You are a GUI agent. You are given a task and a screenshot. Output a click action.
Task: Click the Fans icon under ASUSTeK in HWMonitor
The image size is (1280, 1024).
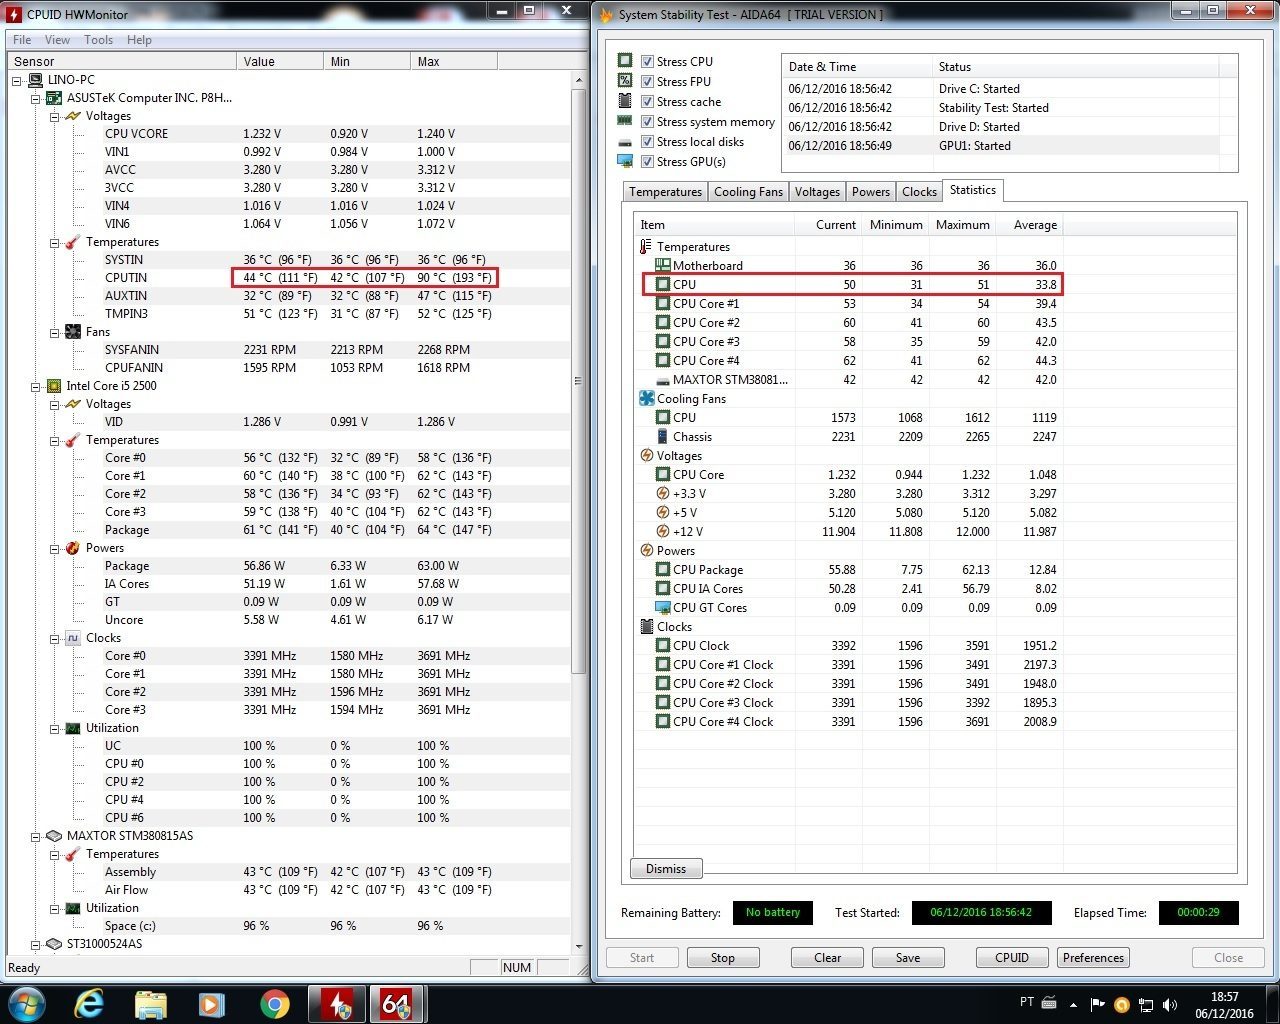click(x=73, y=332)
